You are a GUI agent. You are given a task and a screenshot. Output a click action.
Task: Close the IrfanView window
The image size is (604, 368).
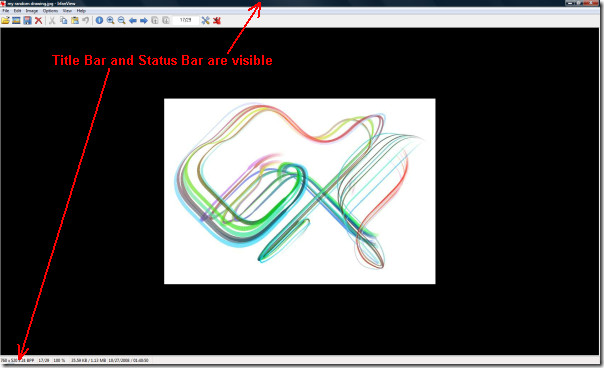[592, 3]
